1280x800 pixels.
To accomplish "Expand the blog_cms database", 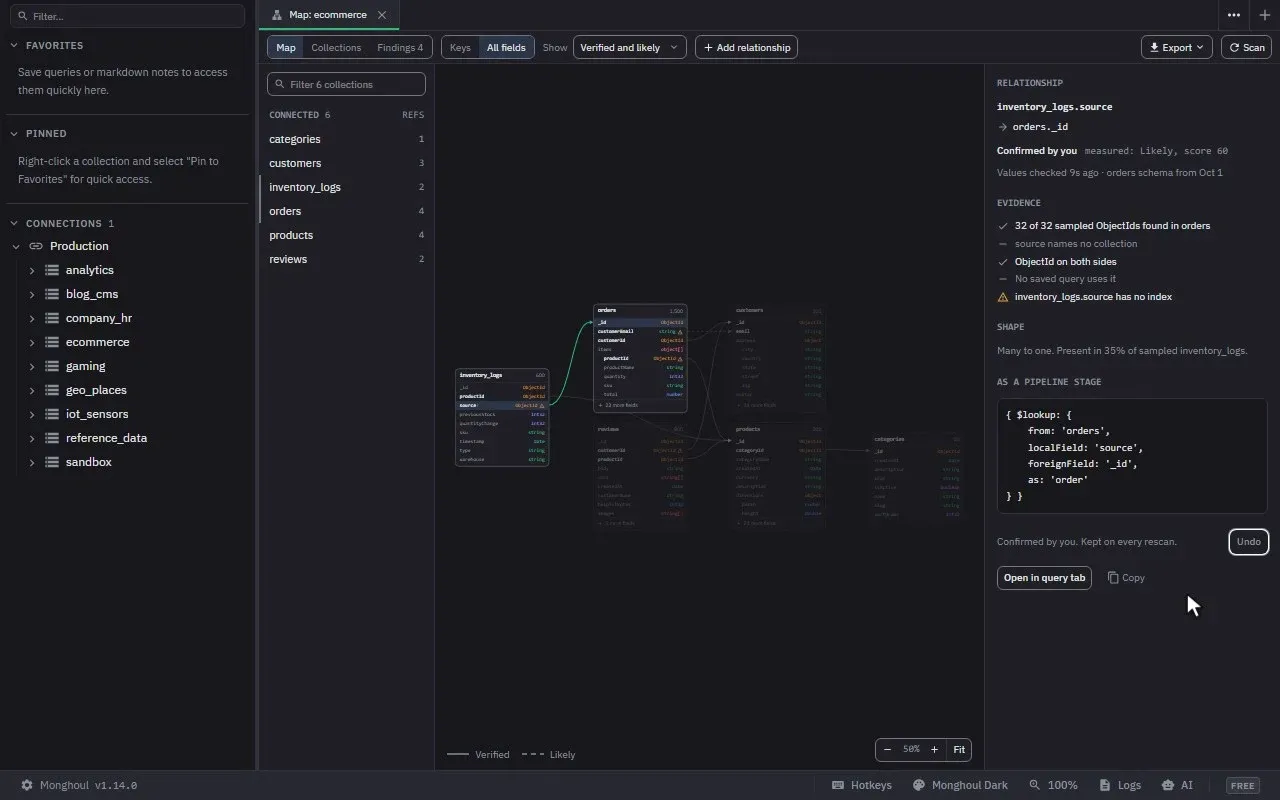I will coord(32,294).
